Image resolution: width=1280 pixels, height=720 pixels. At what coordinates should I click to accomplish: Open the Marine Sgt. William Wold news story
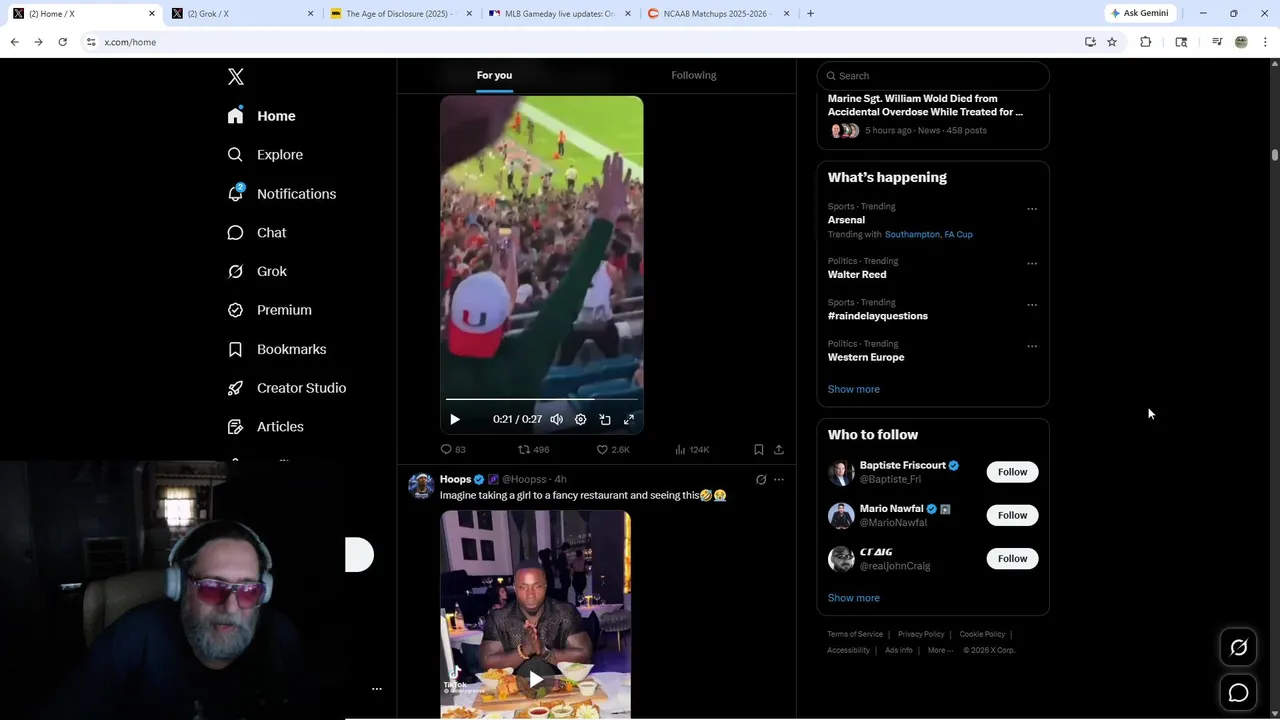[x=926, y=105]
